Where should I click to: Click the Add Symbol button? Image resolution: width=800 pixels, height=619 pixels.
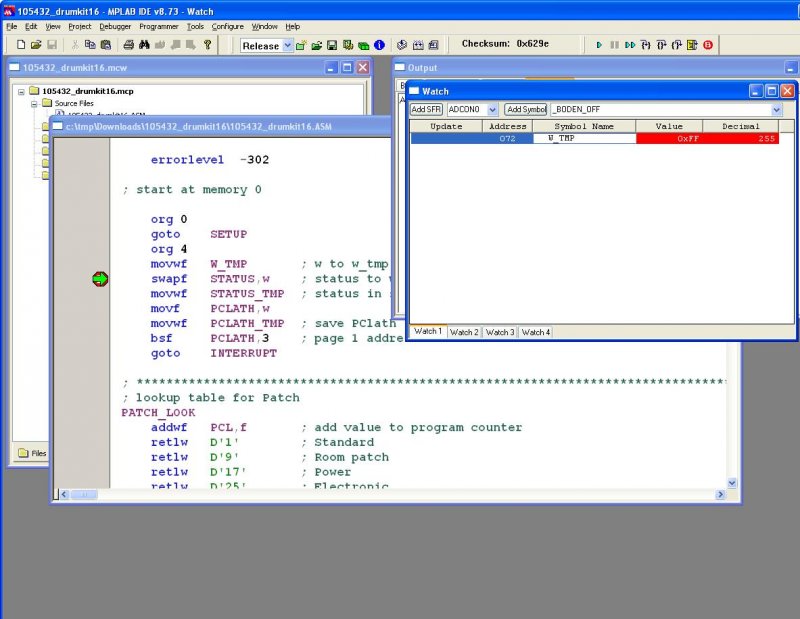pyautogui.click(x=526, y=109)
